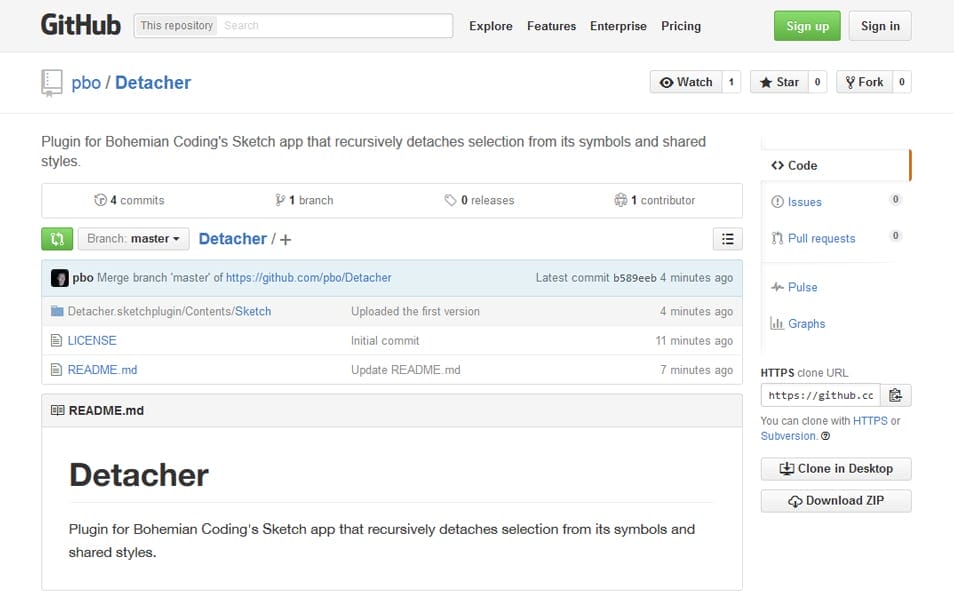This screenshot has width=954, height=600.
Task: Click the Explore menu item
Action: pyautogui.click(x=490, y=26)
